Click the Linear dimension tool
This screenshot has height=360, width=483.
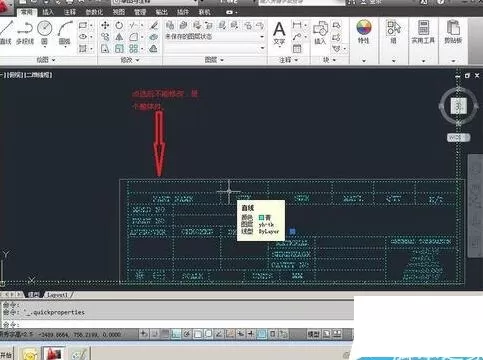[x=297, y=25]
